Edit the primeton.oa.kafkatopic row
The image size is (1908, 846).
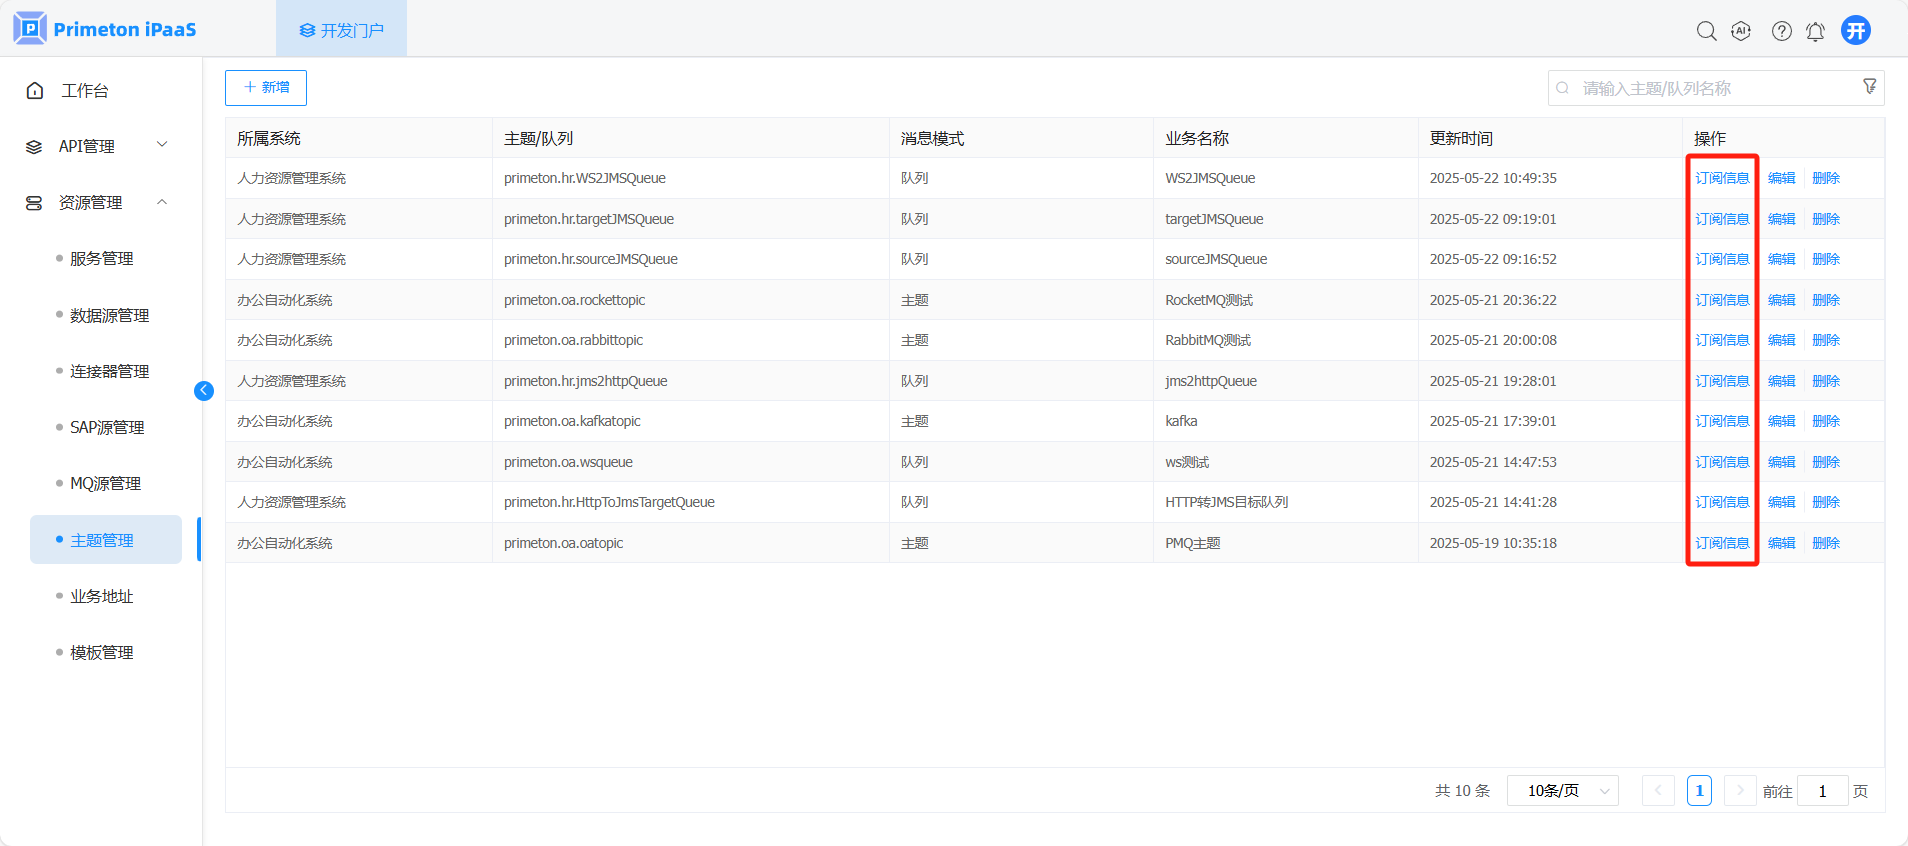[x=1781, y=421]
